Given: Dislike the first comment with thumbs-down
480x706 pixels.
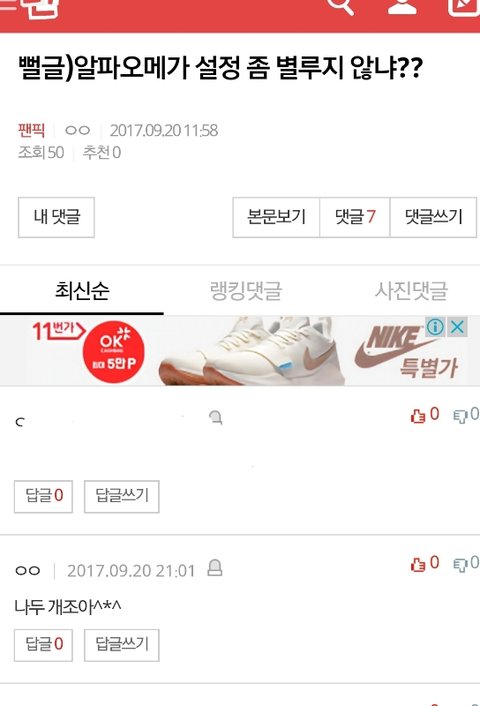Looking at the screenshot, I should [x=466, y=414].
